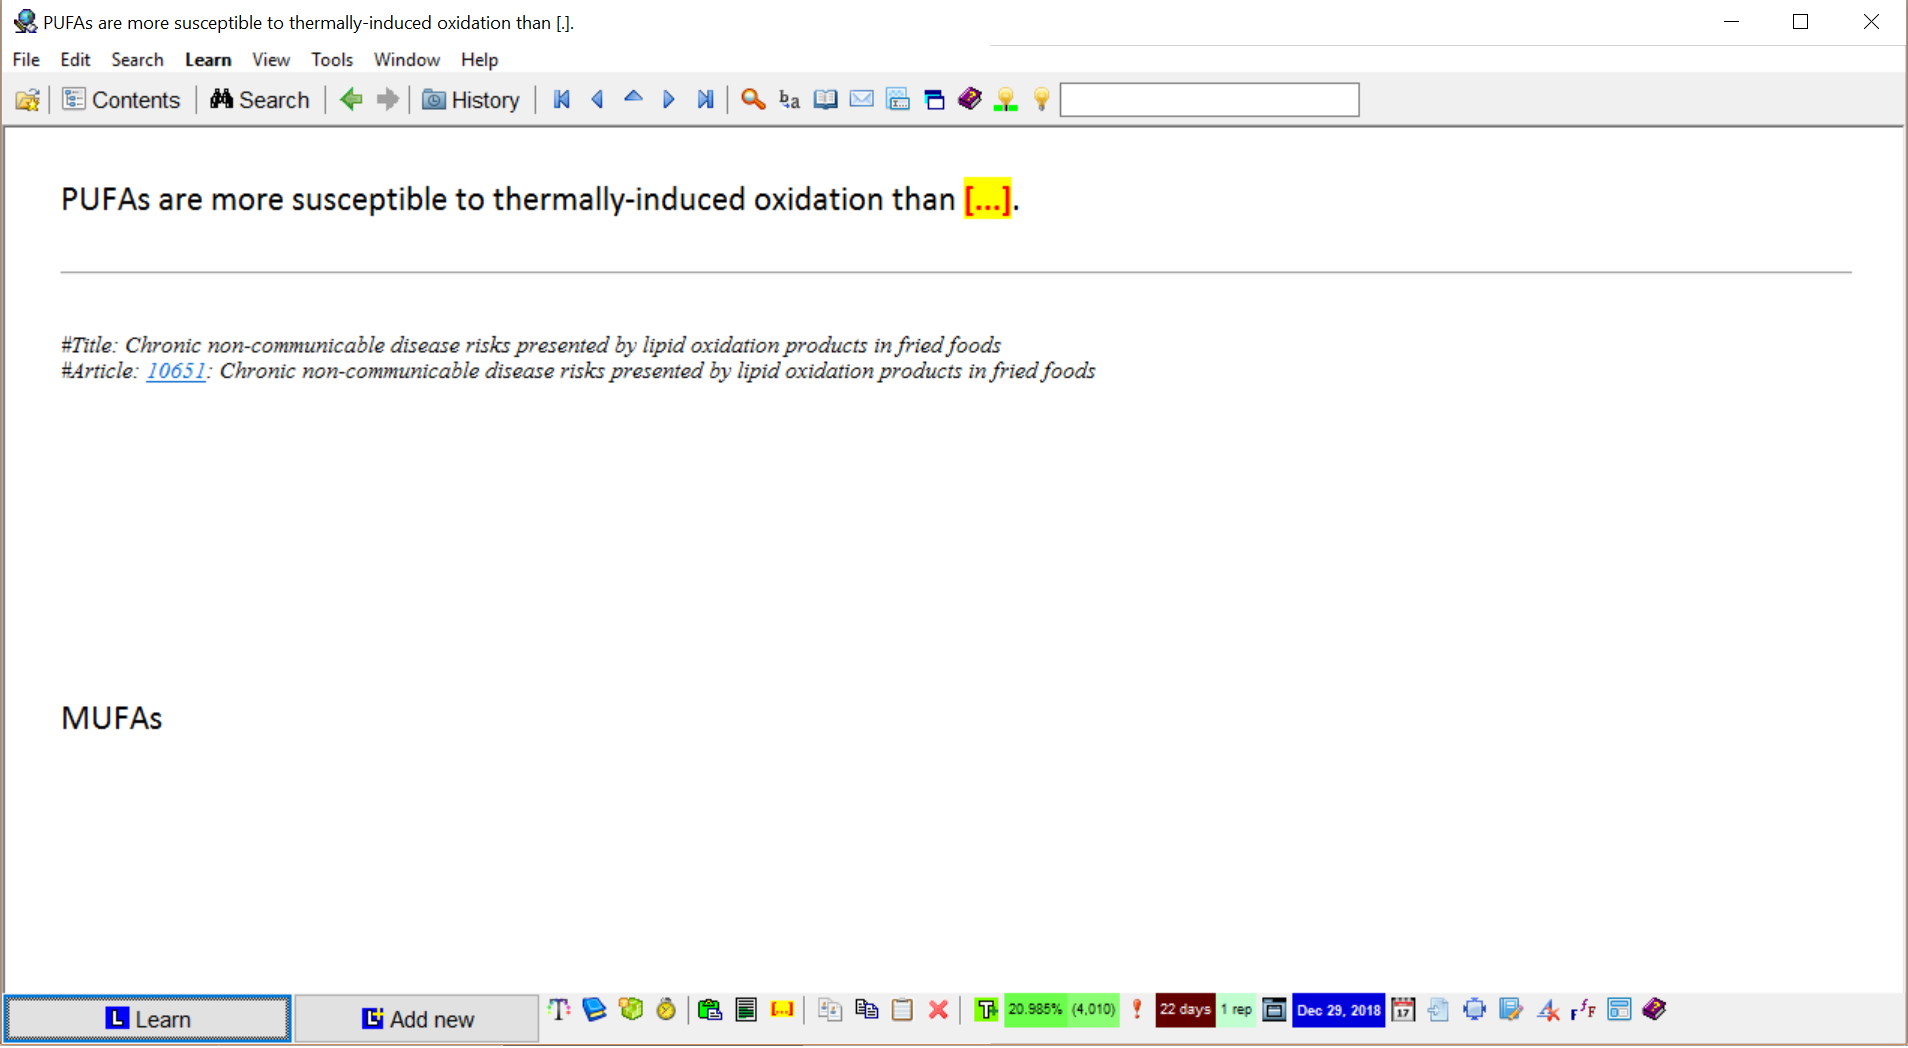Click the copy icon in bottom toolbar

click(866, 1010)
